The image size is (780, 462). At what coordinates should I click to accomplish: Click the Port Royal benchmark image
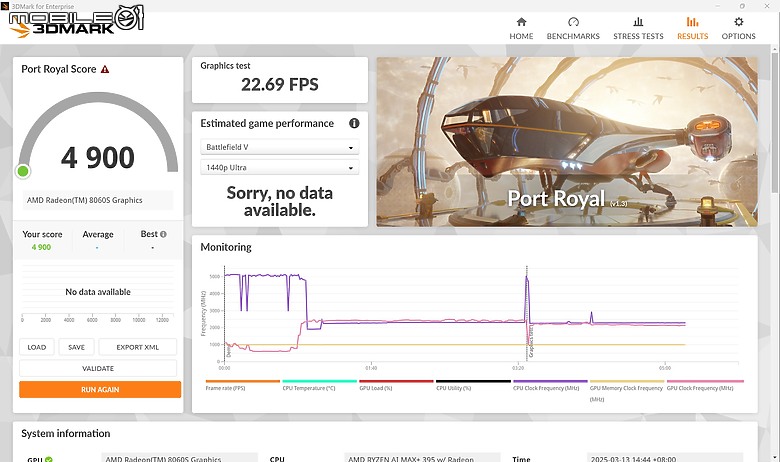pos(567,142)
